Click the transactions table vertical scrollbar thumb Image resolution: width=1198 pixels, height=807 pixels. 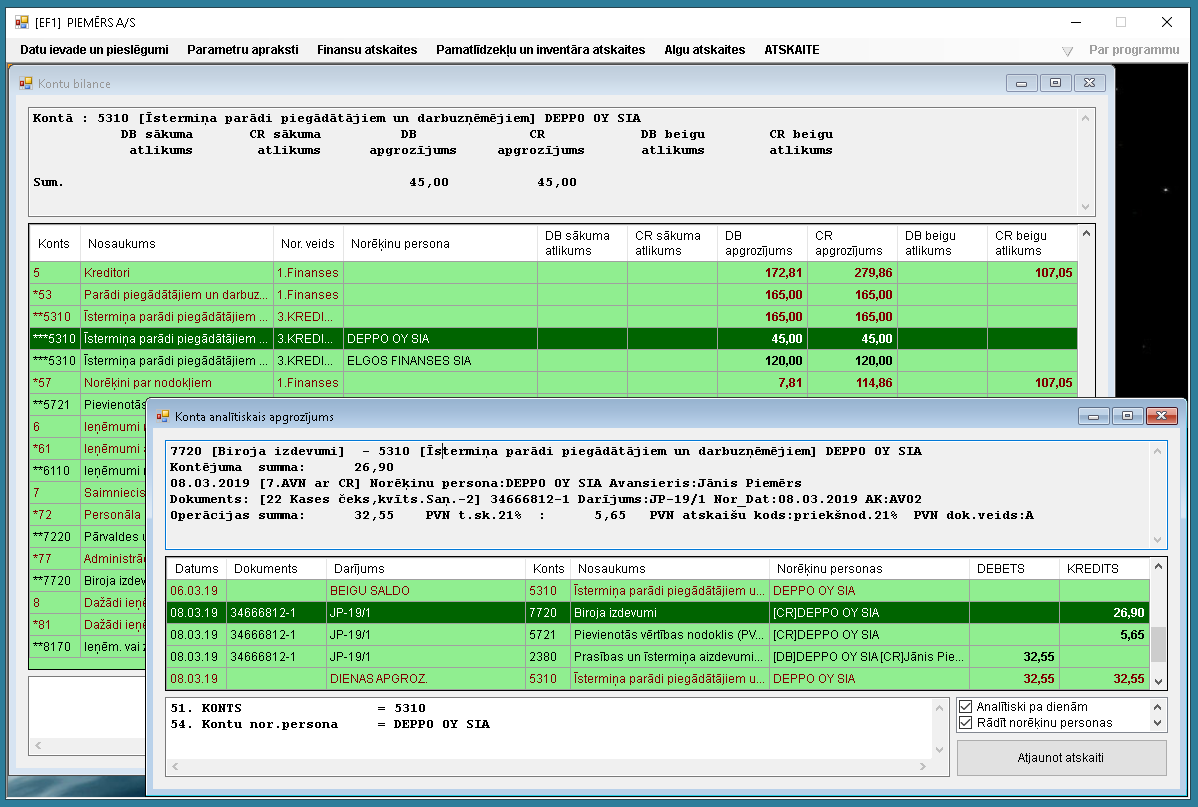pos(1158,644)
